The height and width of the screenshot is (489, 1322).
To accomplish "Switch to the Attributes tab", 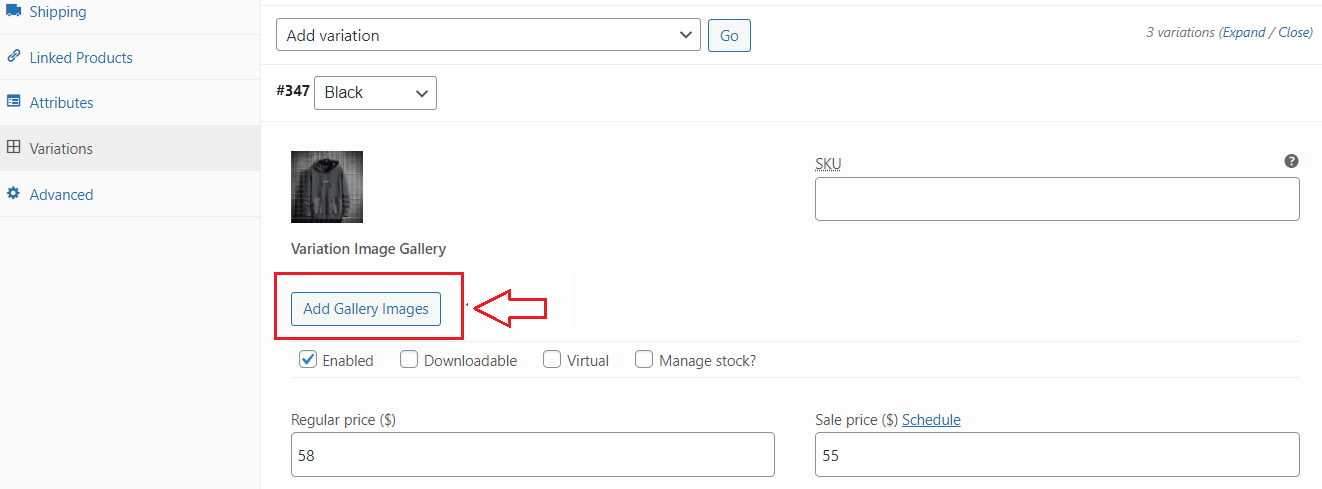I will coord(61,102).
